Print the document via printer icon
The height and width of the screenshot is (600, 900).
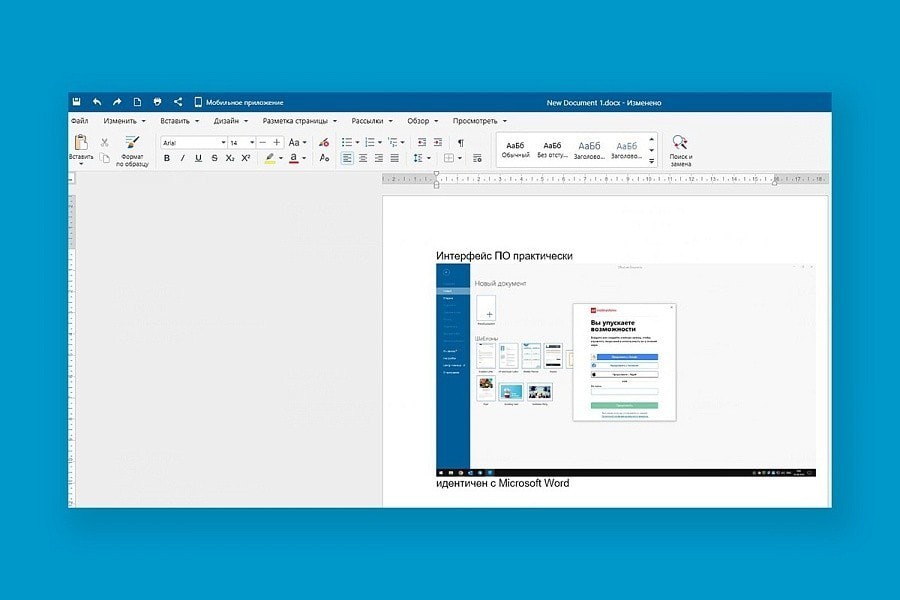pyautogui.click(x=157, y=102)
